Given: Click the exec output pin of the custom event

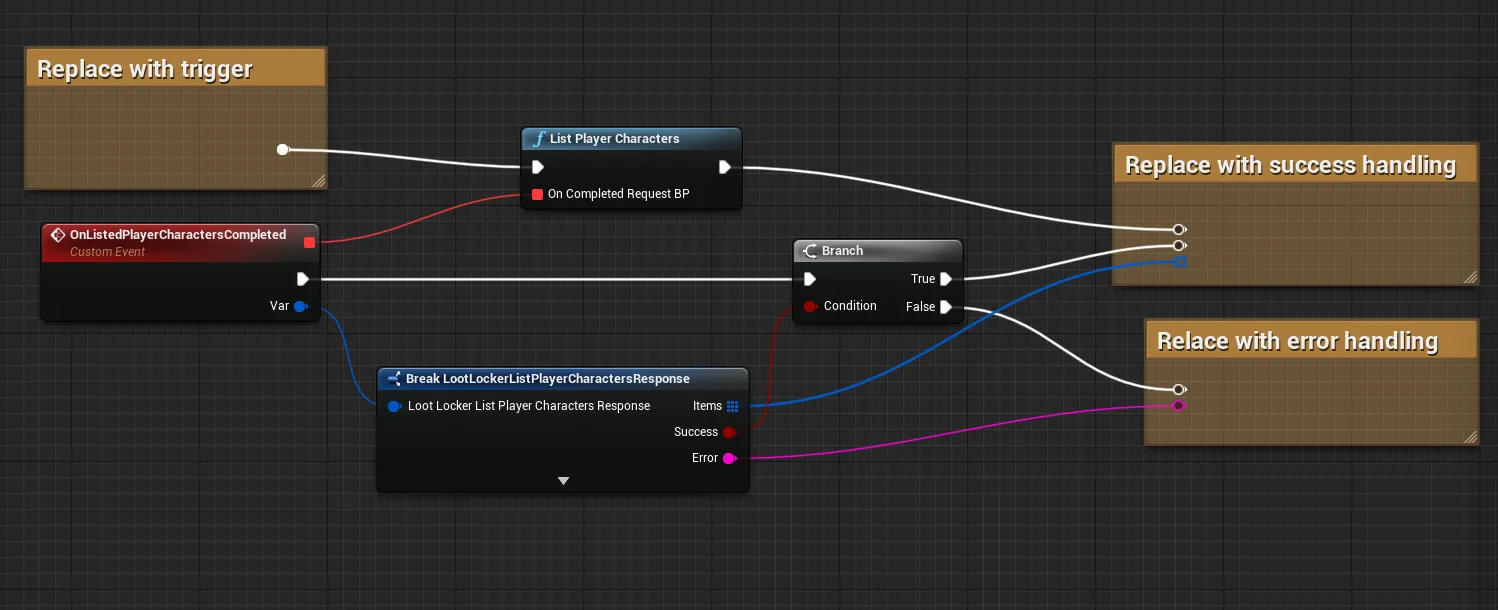Looking at the screenshot, I should tap(303, 279).
